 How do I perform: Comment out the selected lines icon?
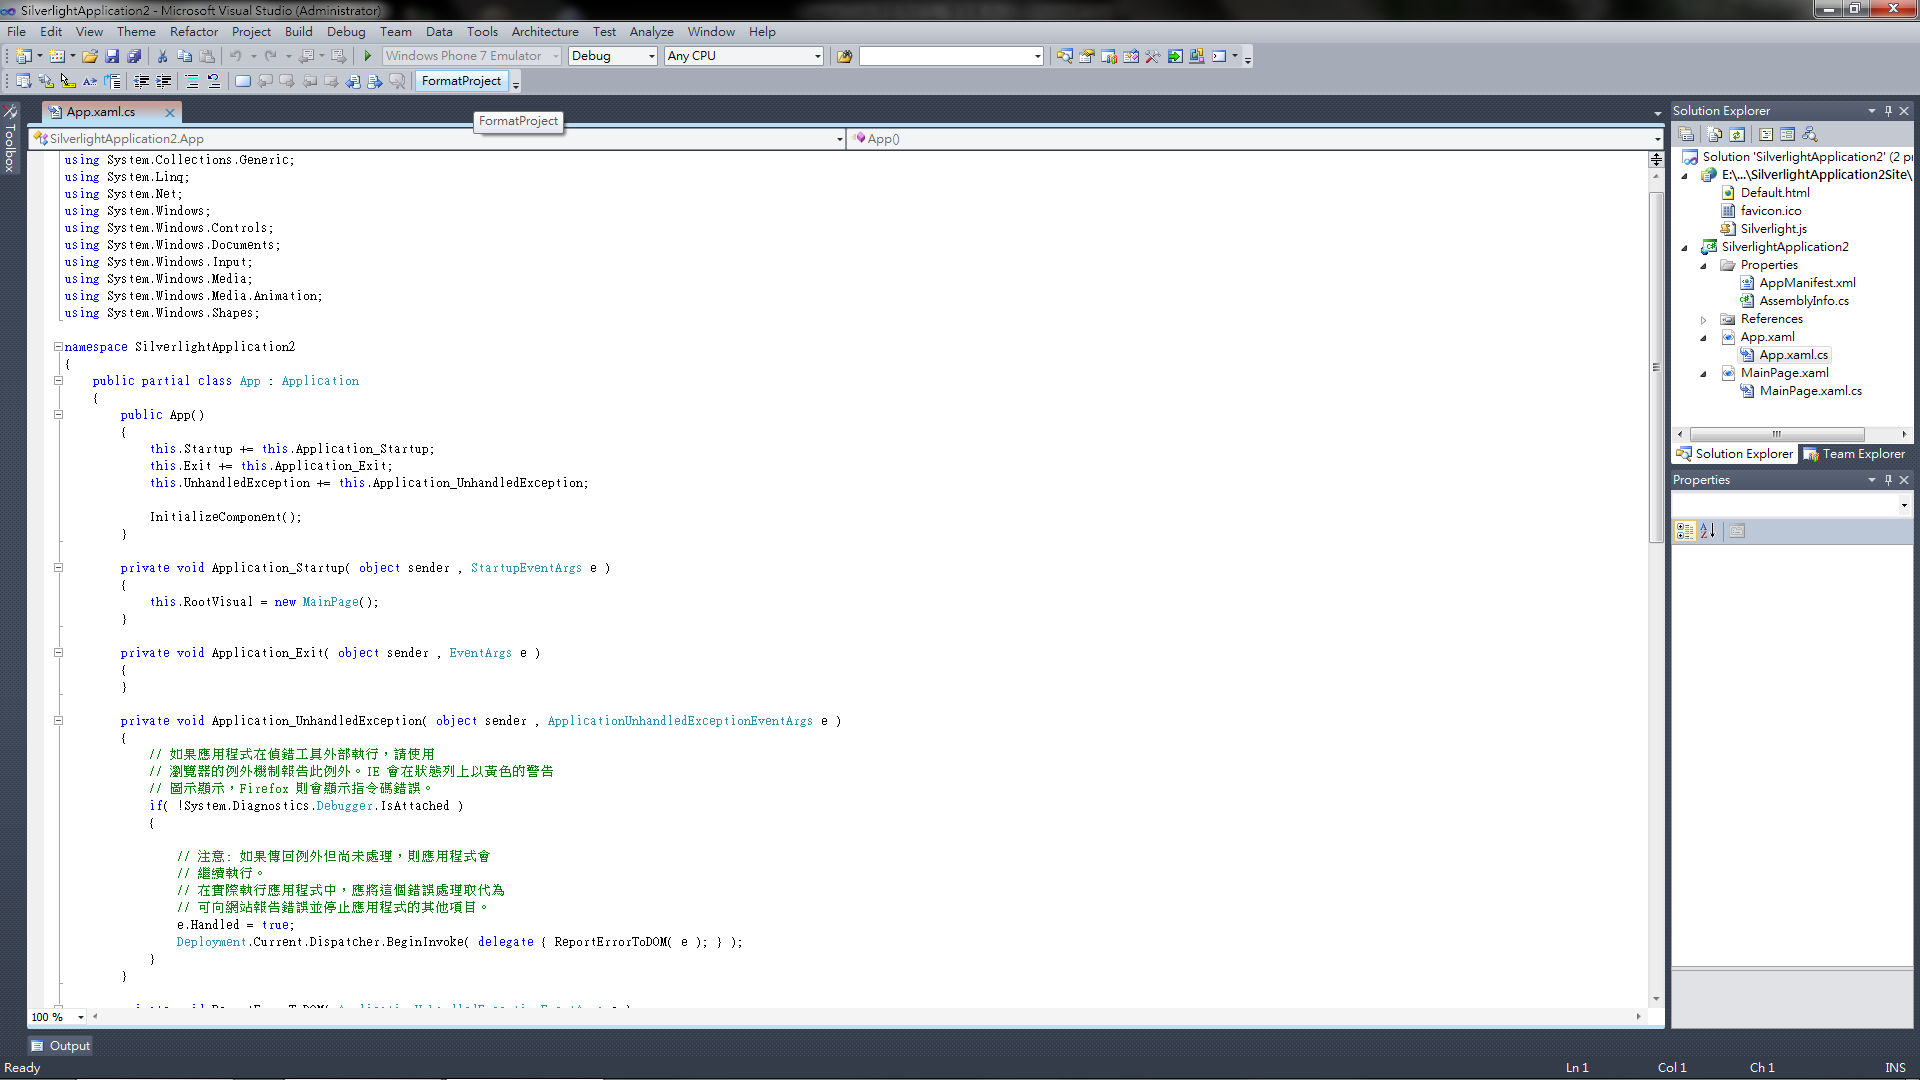pyautogui.click(x=192, y=81)
